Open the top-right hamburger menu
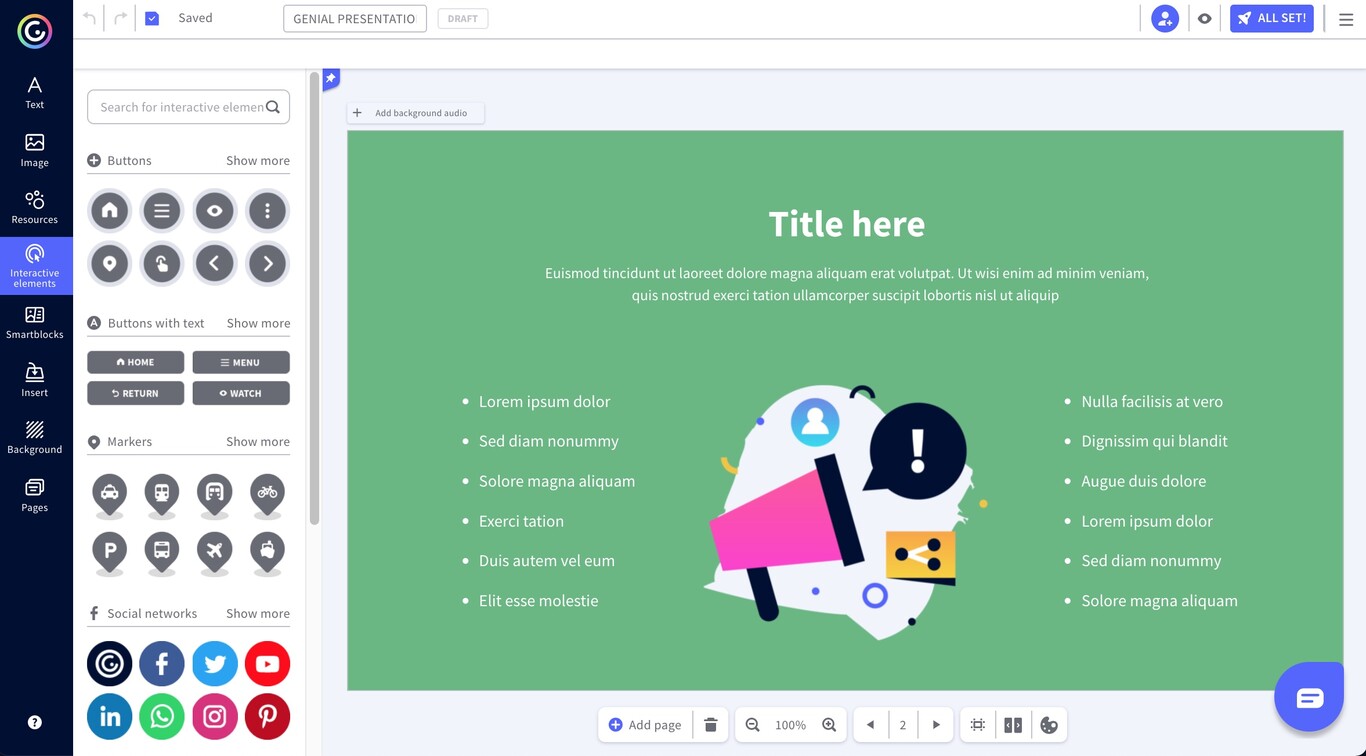 tap(1345, 18)
